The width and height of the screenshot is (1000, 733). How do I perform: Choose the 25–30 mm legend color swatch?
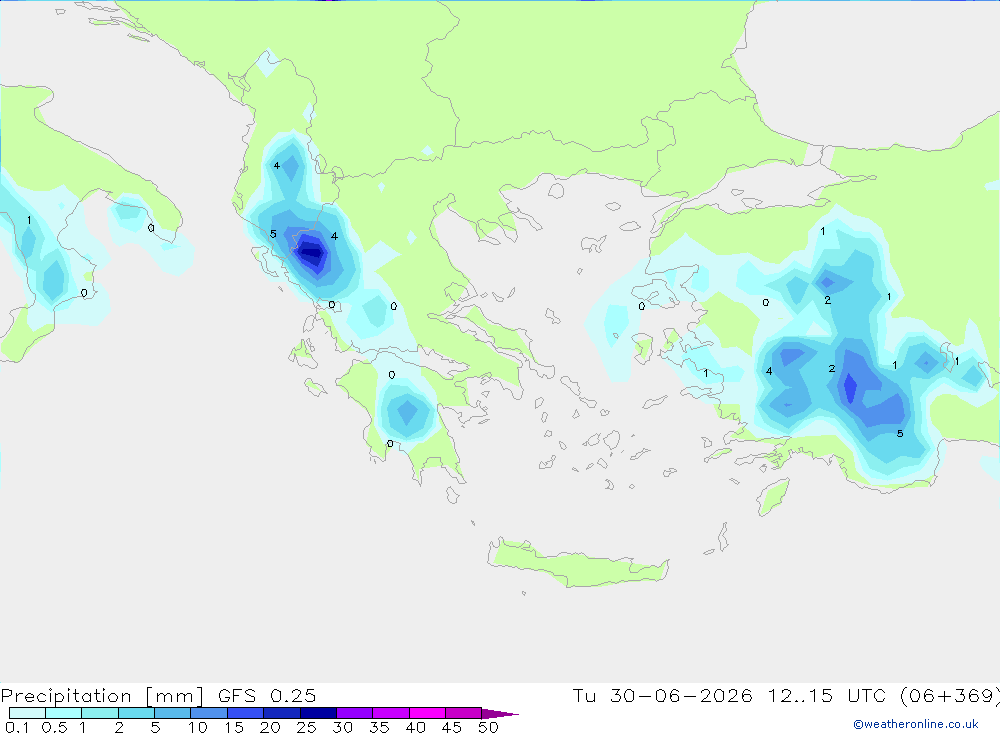[318, 713]
